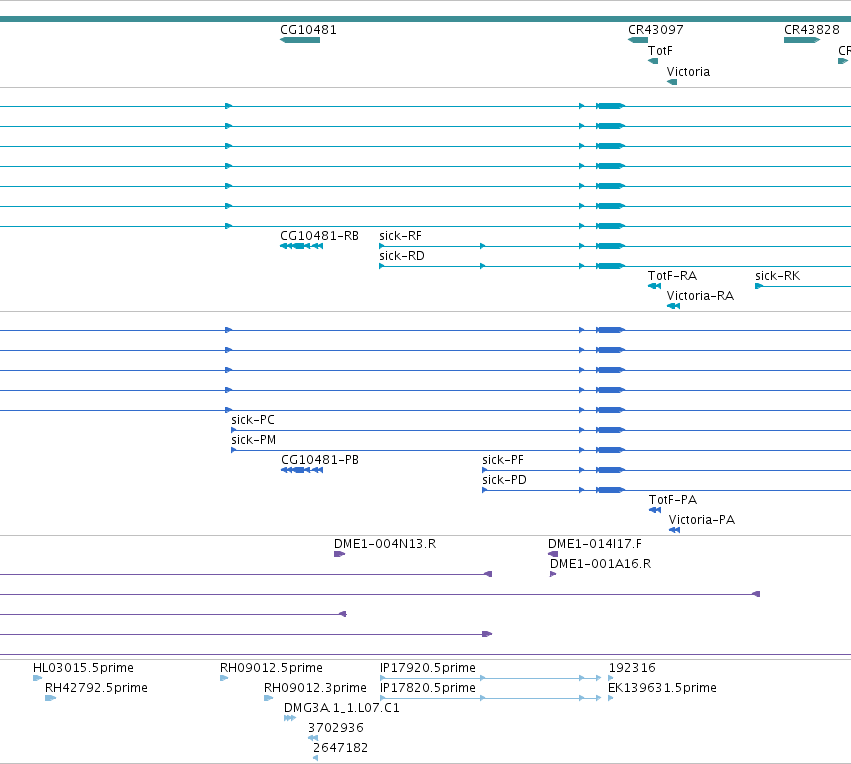851x764 pixels.
Task: Click the IP17920.5prime label
Action: point(428,668)
